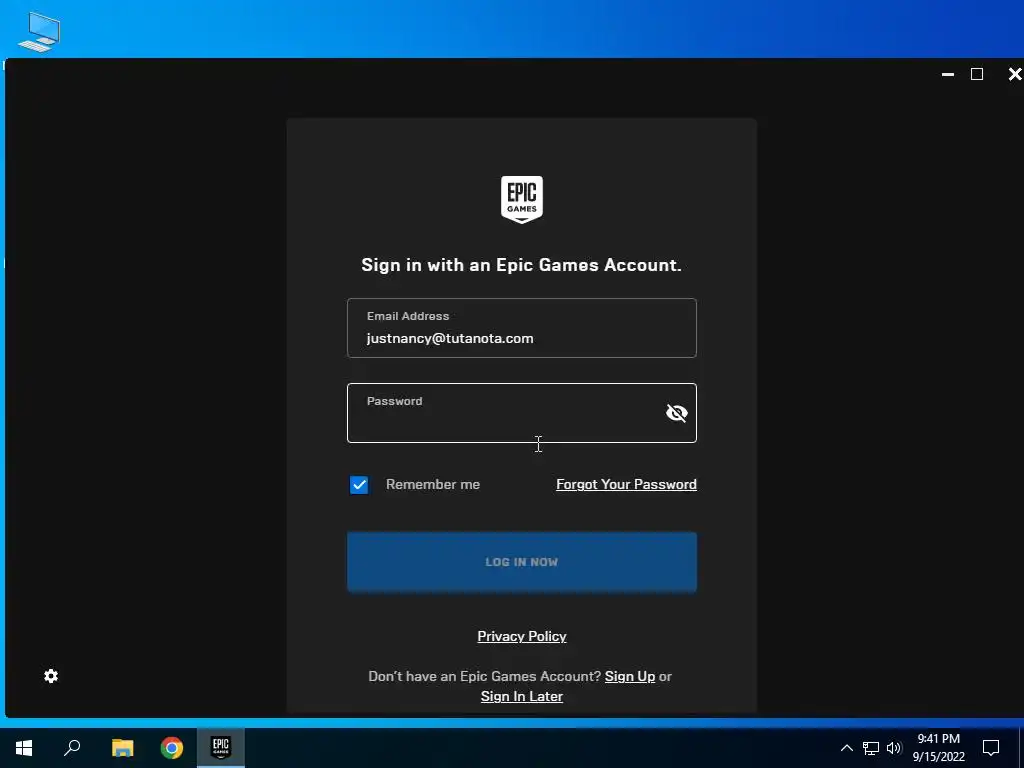Open the network status tray icon
The image size is (1024, 768).
[x=871, y=748]
